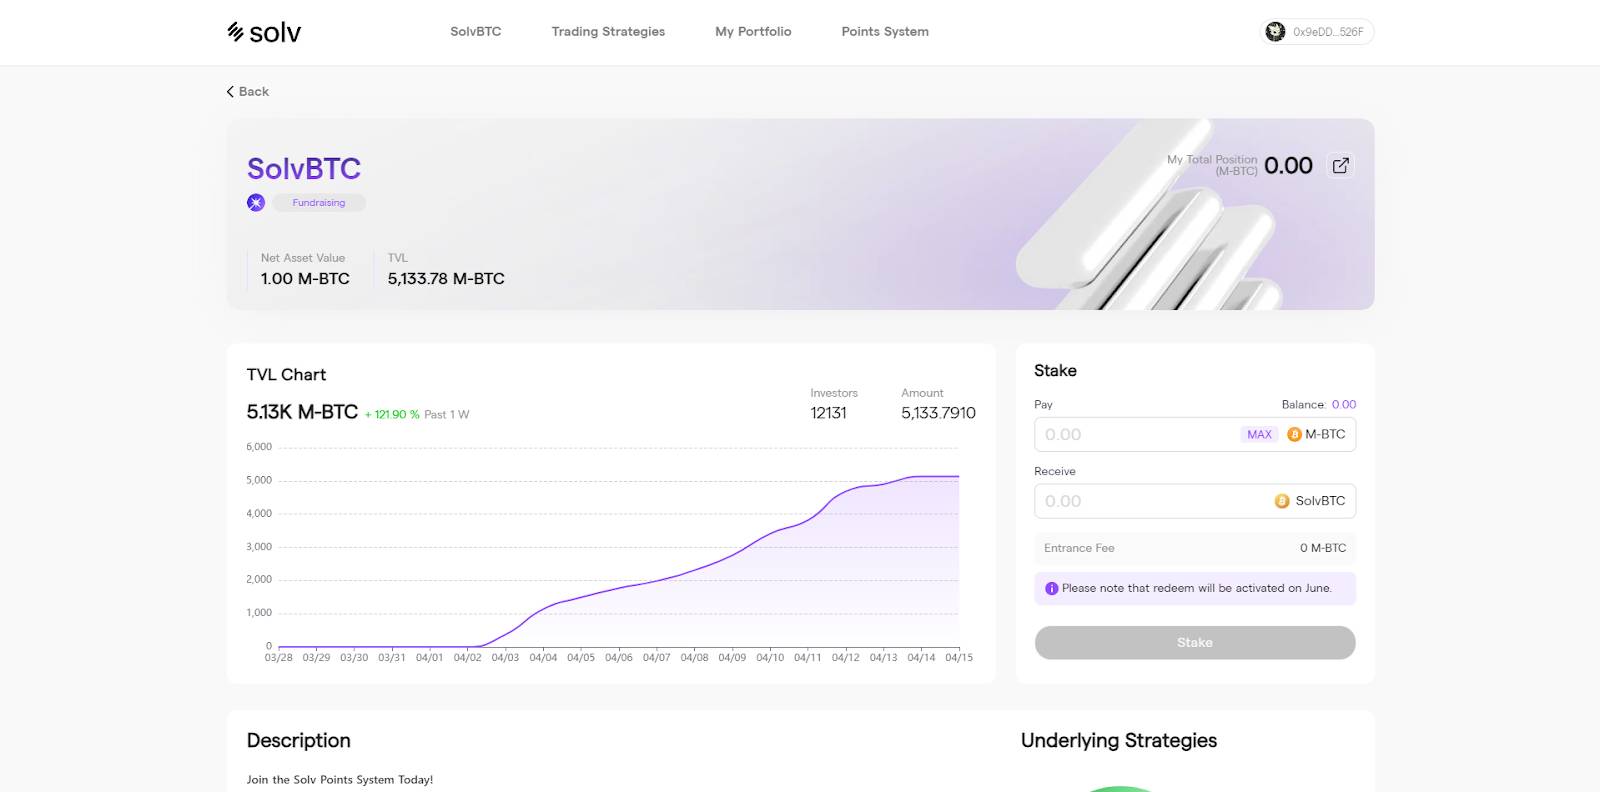Viewport: 1600px width, 792px height.
Task: Click the Description heading
Action: (x=299, y=741)
